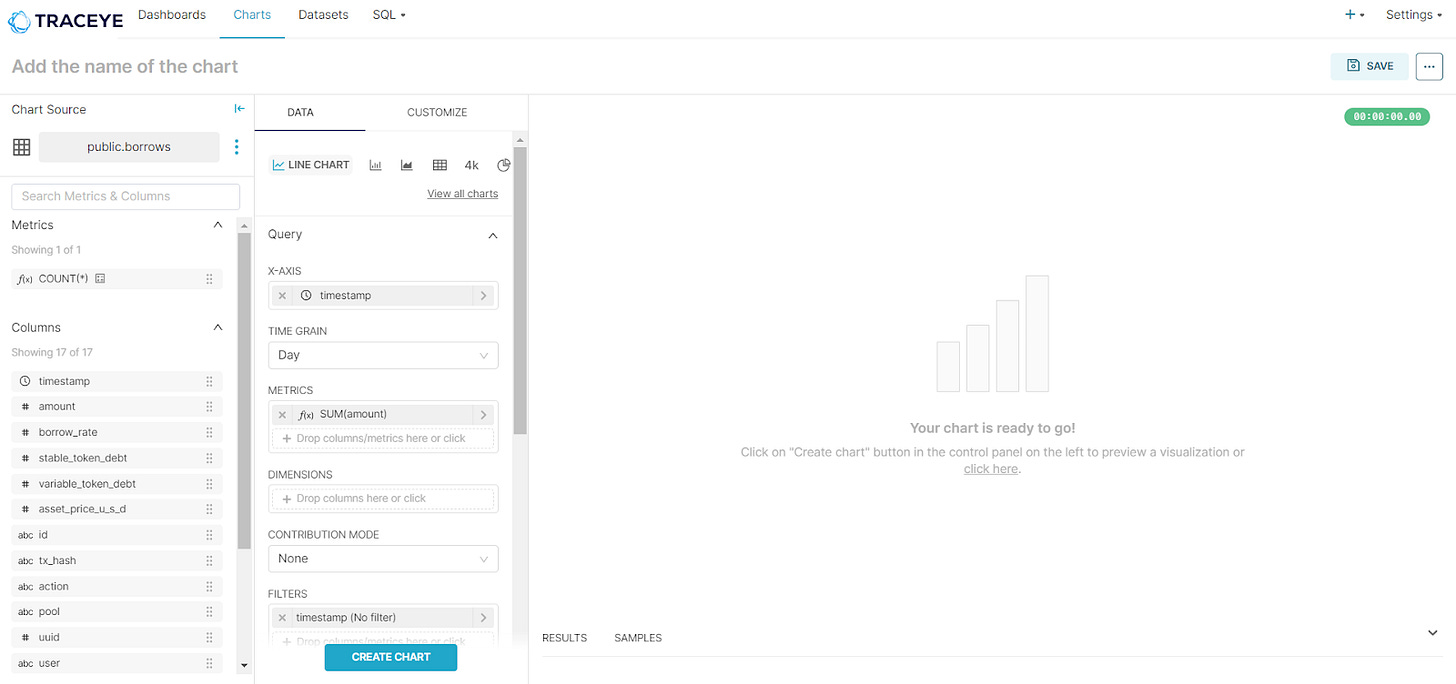Click the CREATE CHART button
Screen dimensions: 1456x684
pos(391,657)
